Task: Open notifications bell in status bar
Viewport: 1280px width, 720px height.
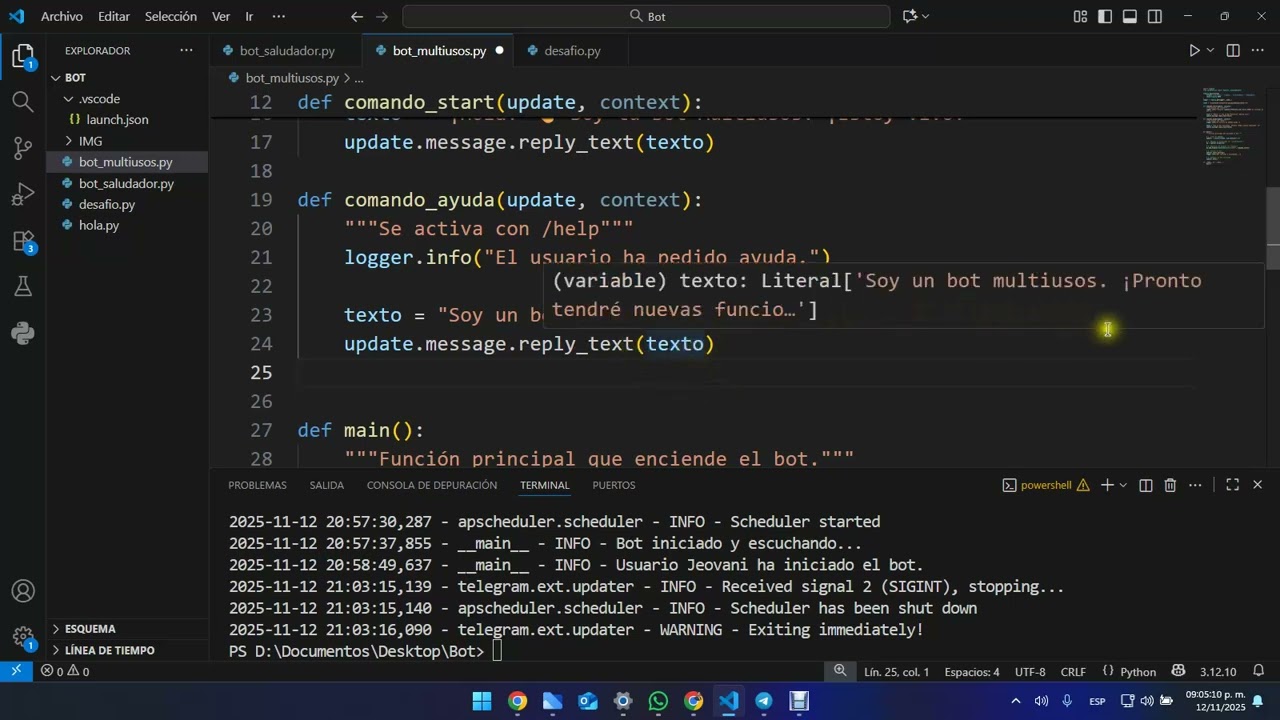Action: point(1257,671)
